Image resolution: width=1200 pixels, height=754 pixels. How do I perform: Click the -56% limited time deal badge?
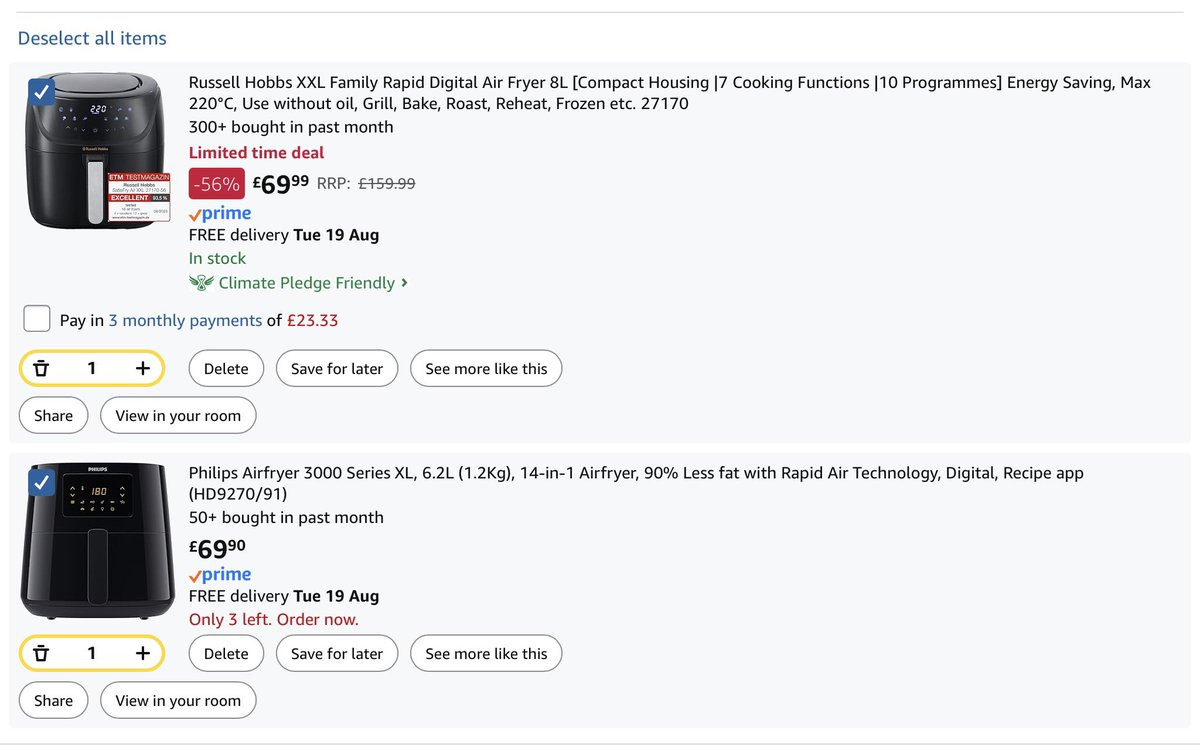pos(216,184)
